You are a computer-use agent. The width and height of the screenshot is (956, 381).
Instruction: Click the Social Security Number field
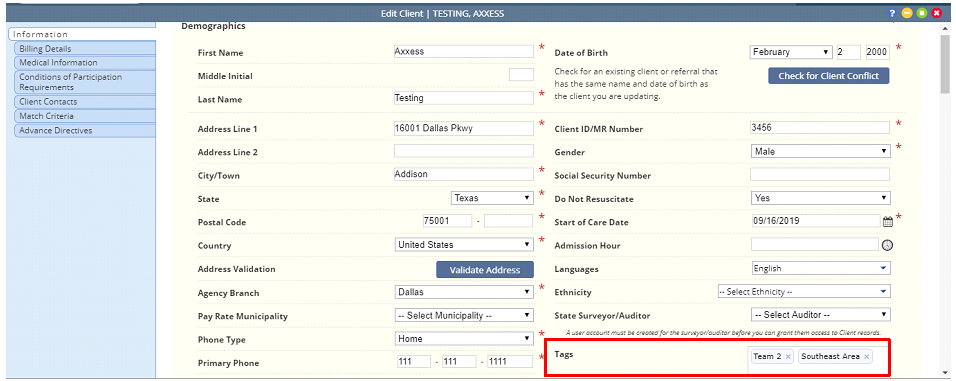(820, 175)
